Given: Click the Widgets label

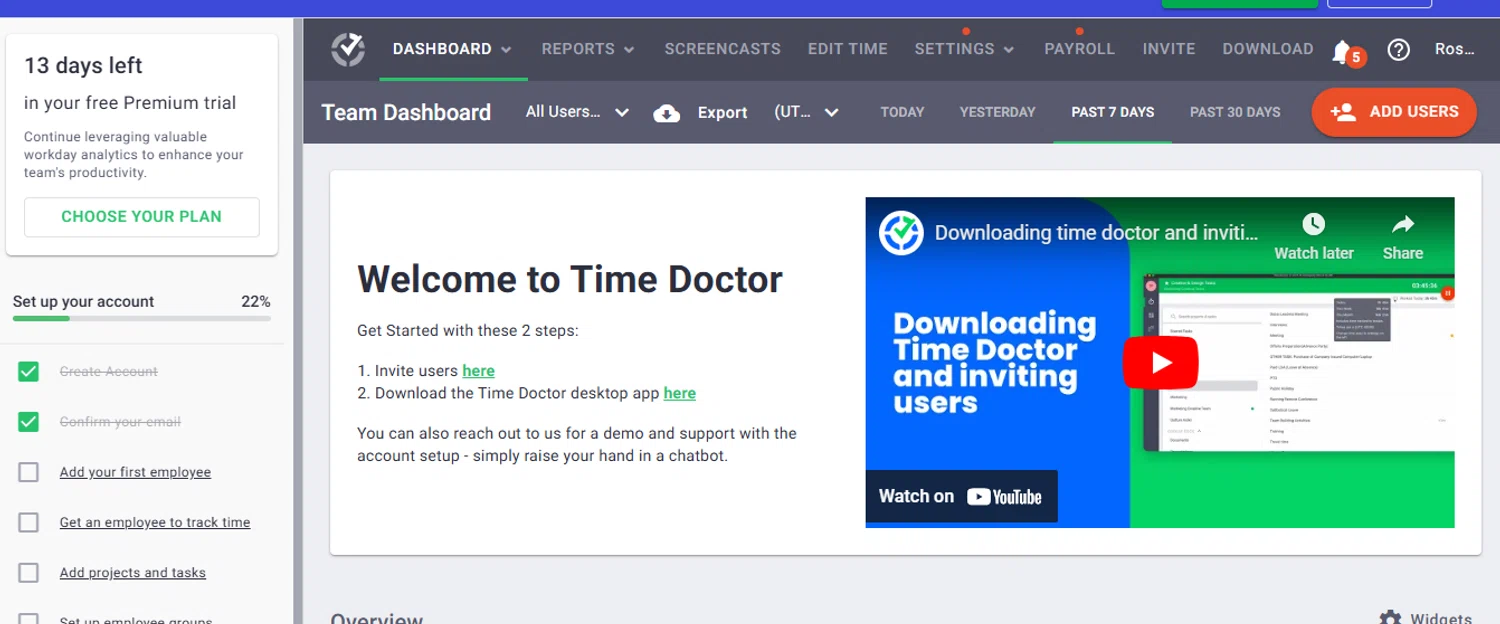Looking at the screenshot, I should [1441, 619].
